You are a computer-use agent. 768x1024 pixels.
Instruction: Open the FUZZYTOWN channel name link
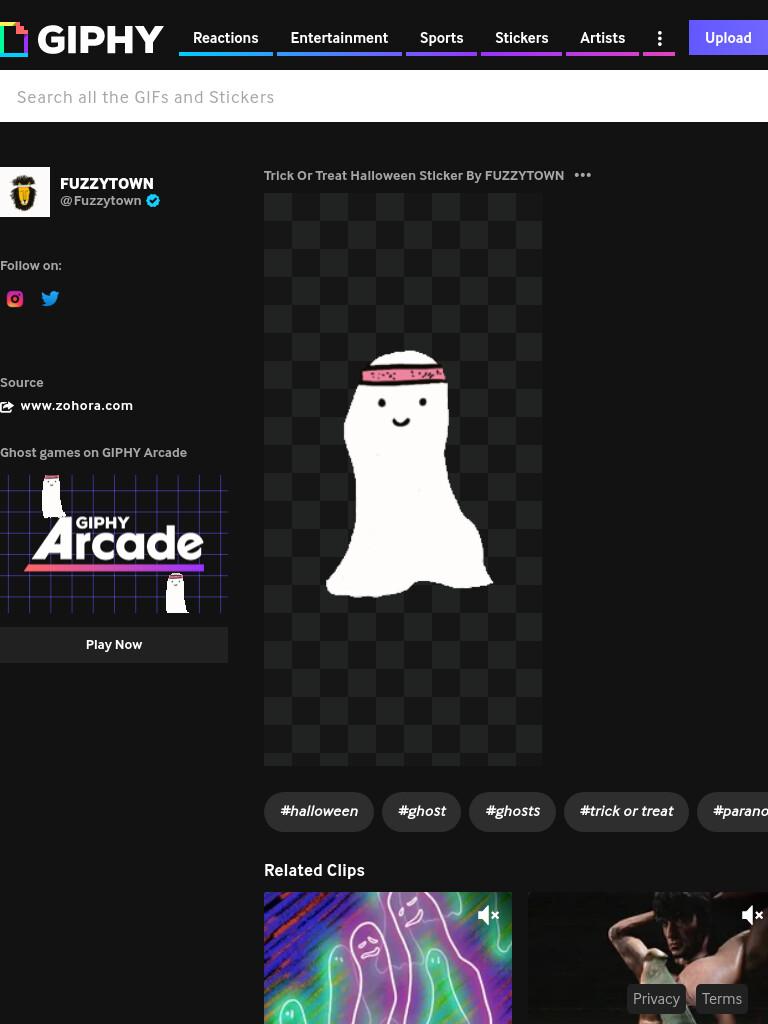107,184
